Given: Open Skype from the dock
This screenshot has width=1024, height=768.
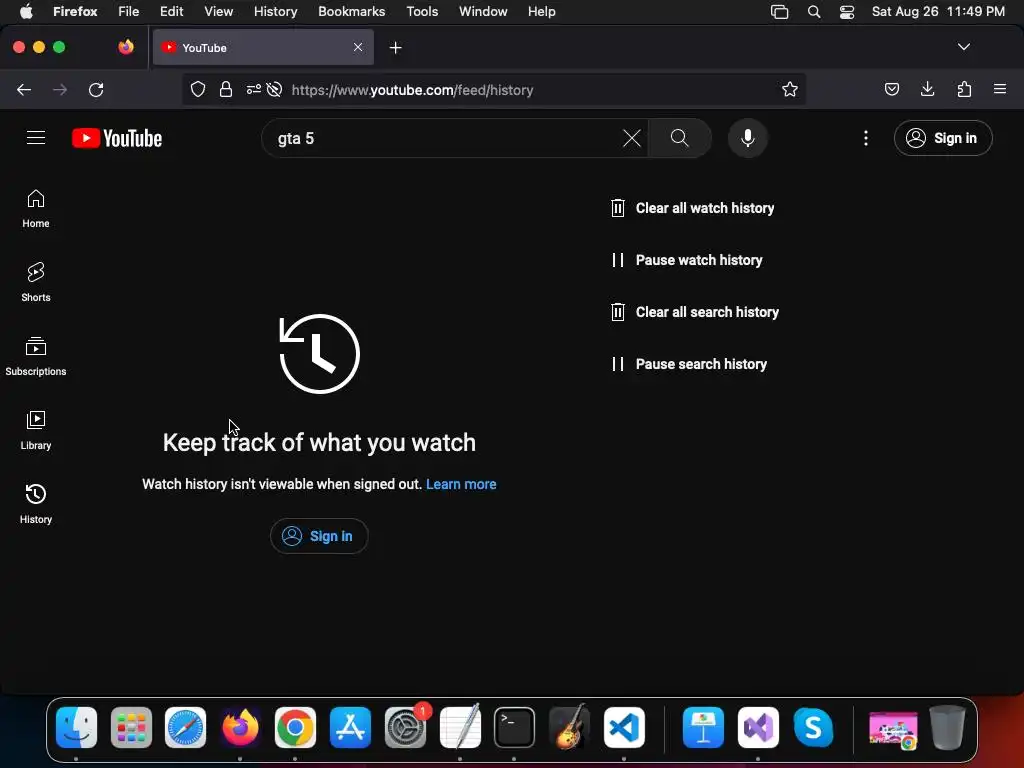Looking at the screenshot, I should [x=813, y=728].
